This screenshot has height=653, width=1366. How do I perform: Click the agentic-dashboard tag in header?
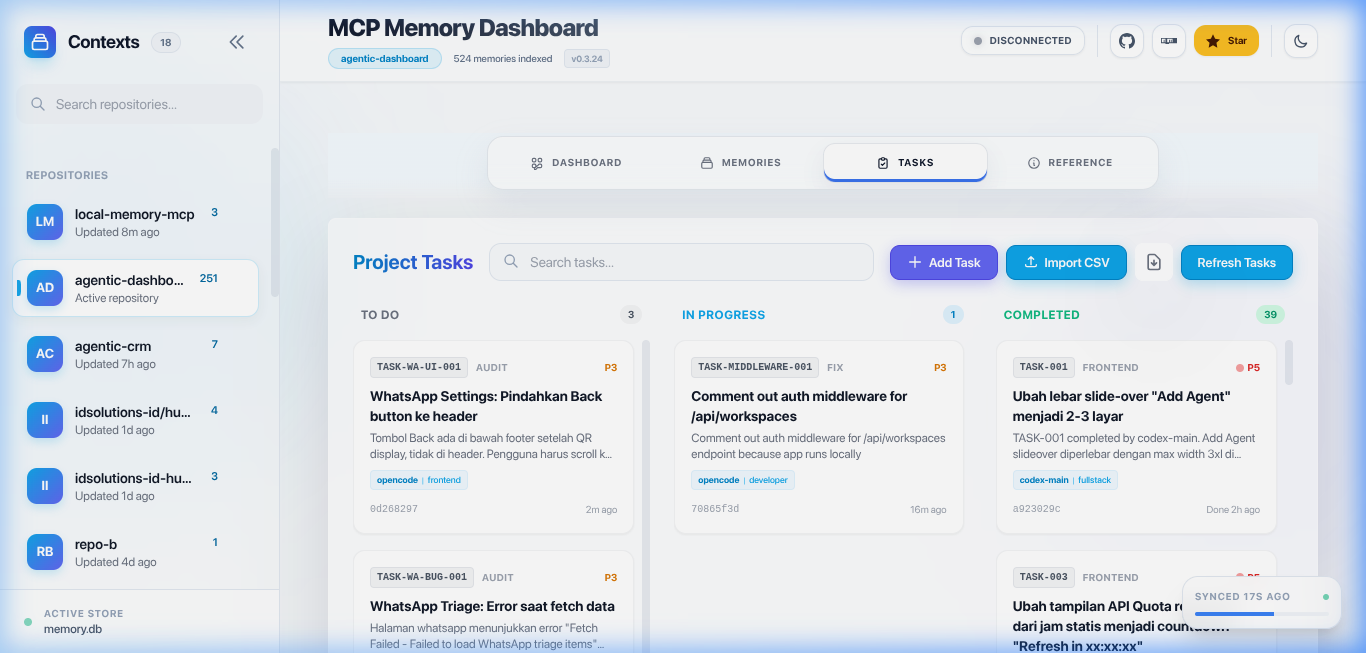[x=385, y=59]
